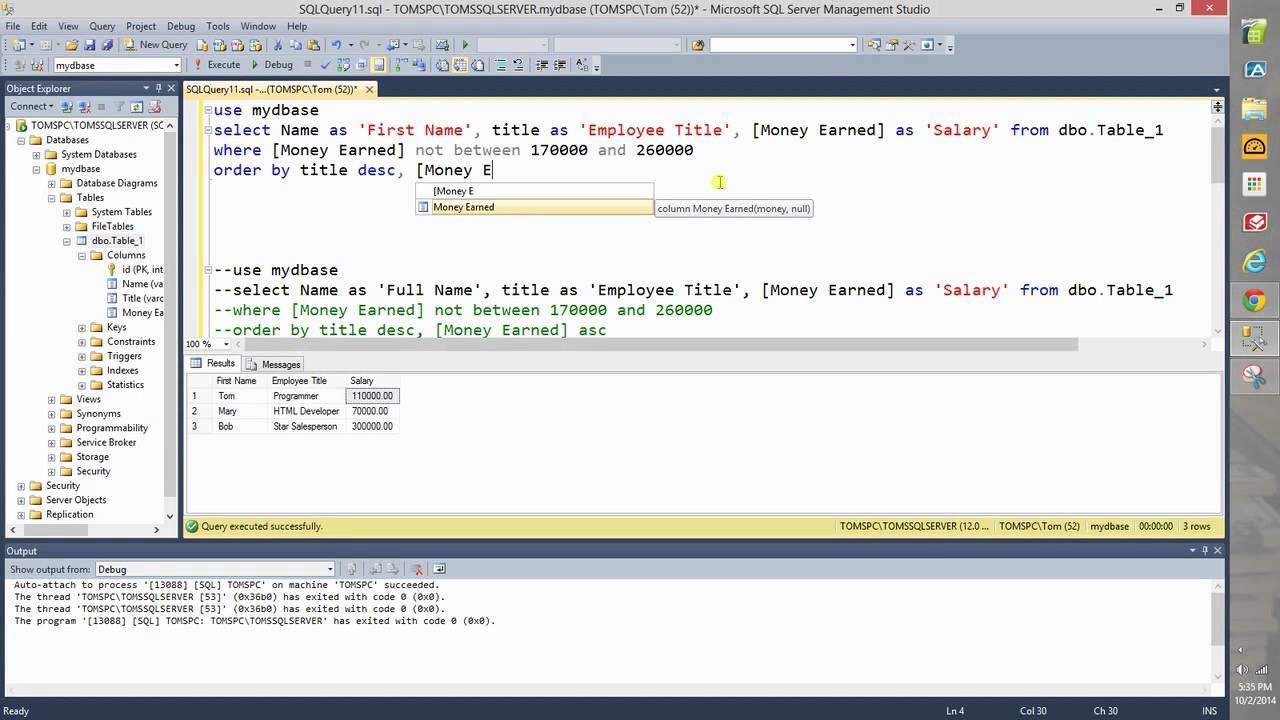Expand the Keys folder node
Screen dimensions: 1280x720
[x=83, y=328]
